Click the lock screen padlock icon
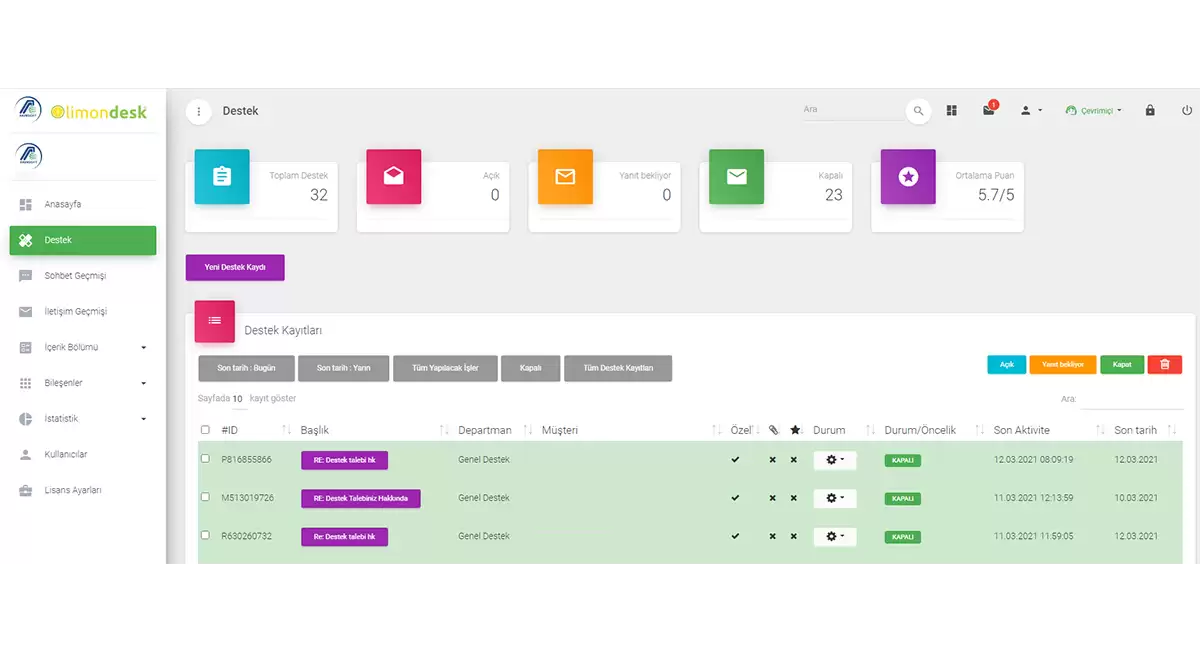This screenshot has width=1200, height=653. [1150, 111]
